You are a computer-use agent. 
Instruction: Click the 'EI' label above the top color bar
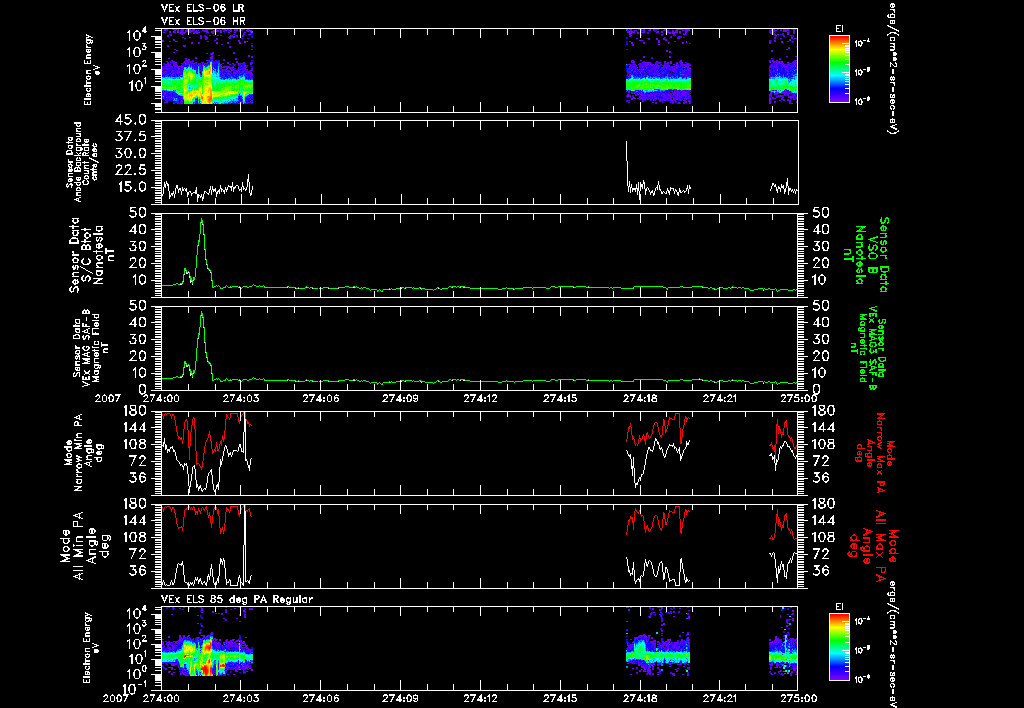tap(839, 29)
